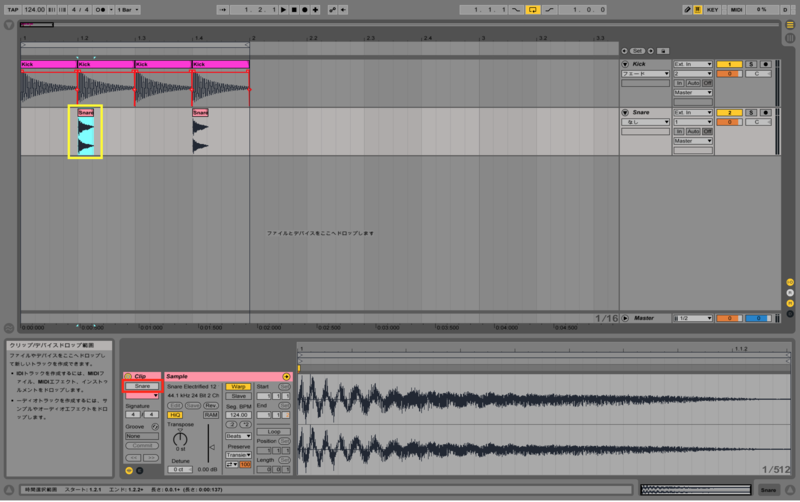Image resolution: width=800 pixels, height=502 pixels.
Task: Click the Overdub plus button
Action: [x=315, y=10]
